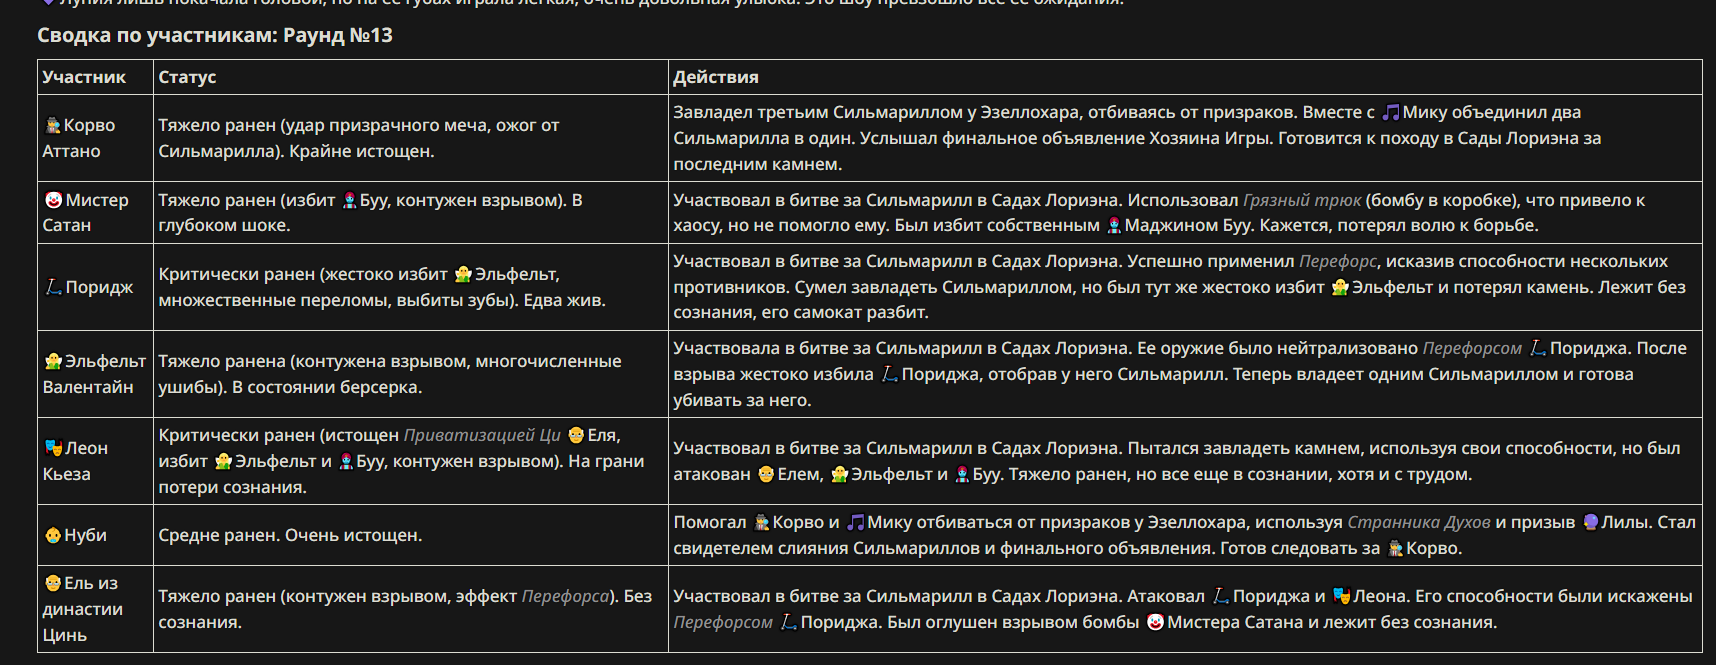Click the Буу emoji in Леон's status cell
The image size is (1716, 665).
[x=346, y=461]
